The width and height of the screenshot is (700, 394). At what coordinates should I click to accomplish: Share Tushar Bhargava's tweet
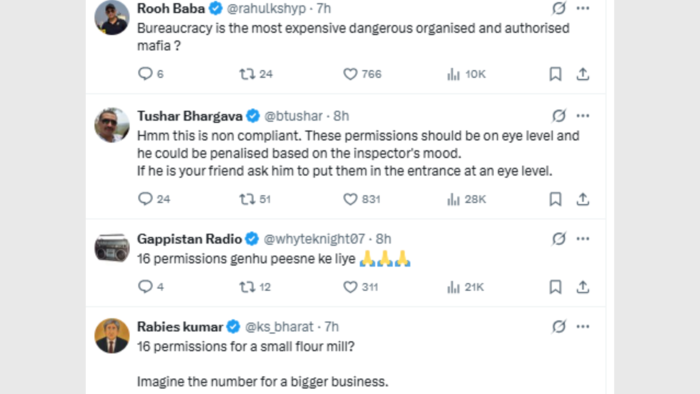583,199
